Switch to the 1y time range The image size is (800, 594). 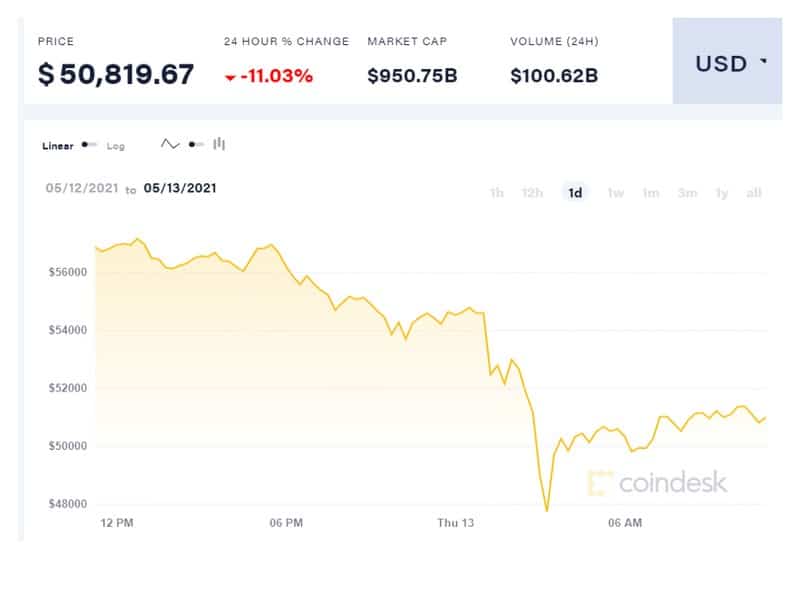click(721, 193)
